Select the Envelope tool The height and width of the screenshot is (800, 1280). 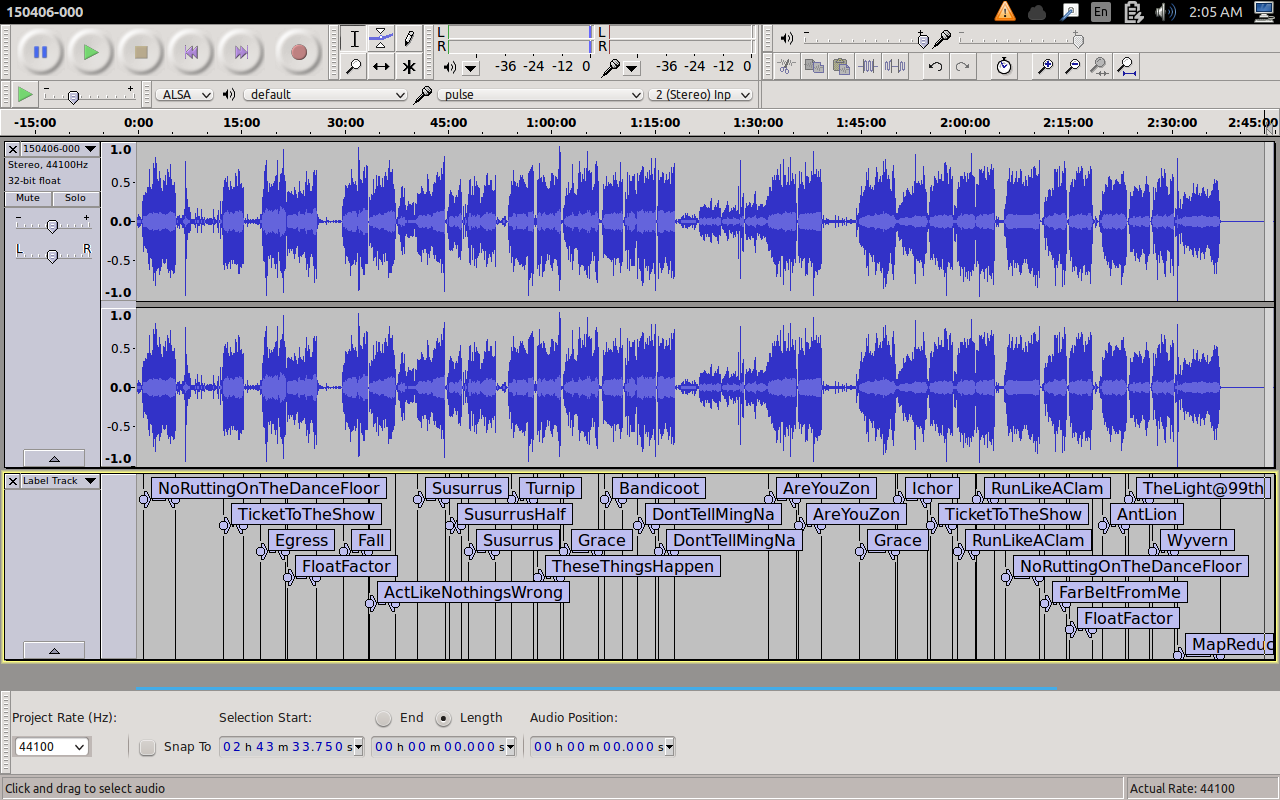[x=381, y=39]
